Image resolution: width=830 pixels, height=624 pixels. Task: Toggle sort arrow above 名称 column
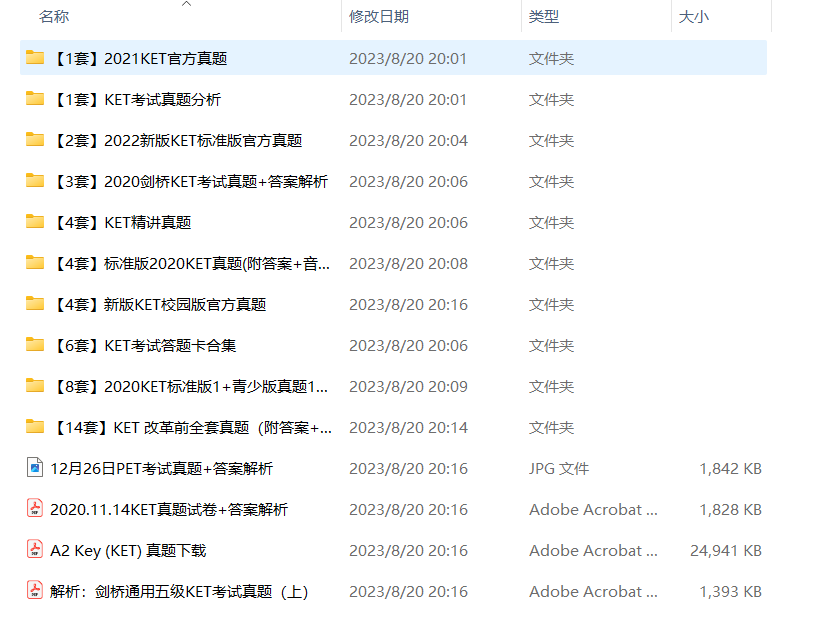click(x=186, y=5)
